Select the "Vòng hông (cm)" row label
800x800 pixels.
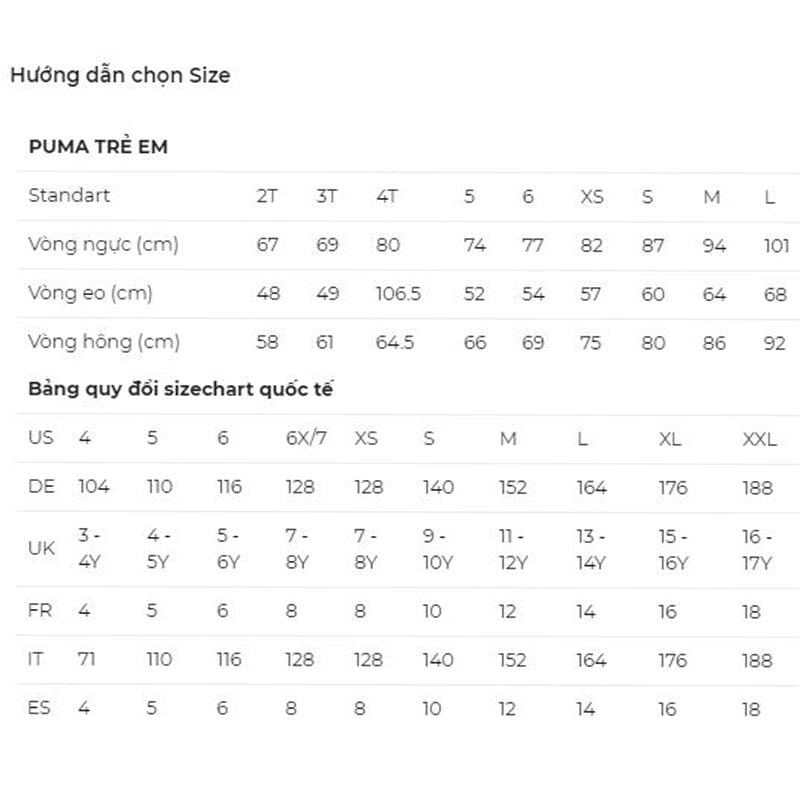pyautogui.click(x=104, y=342)
